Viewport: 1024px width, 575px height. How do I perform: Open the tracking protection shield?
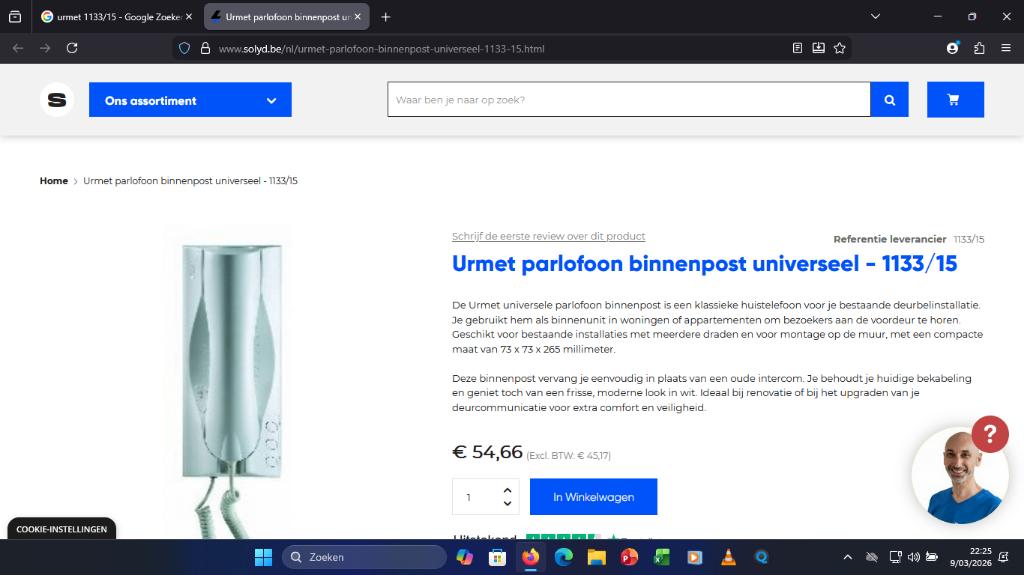coord(184,48)
